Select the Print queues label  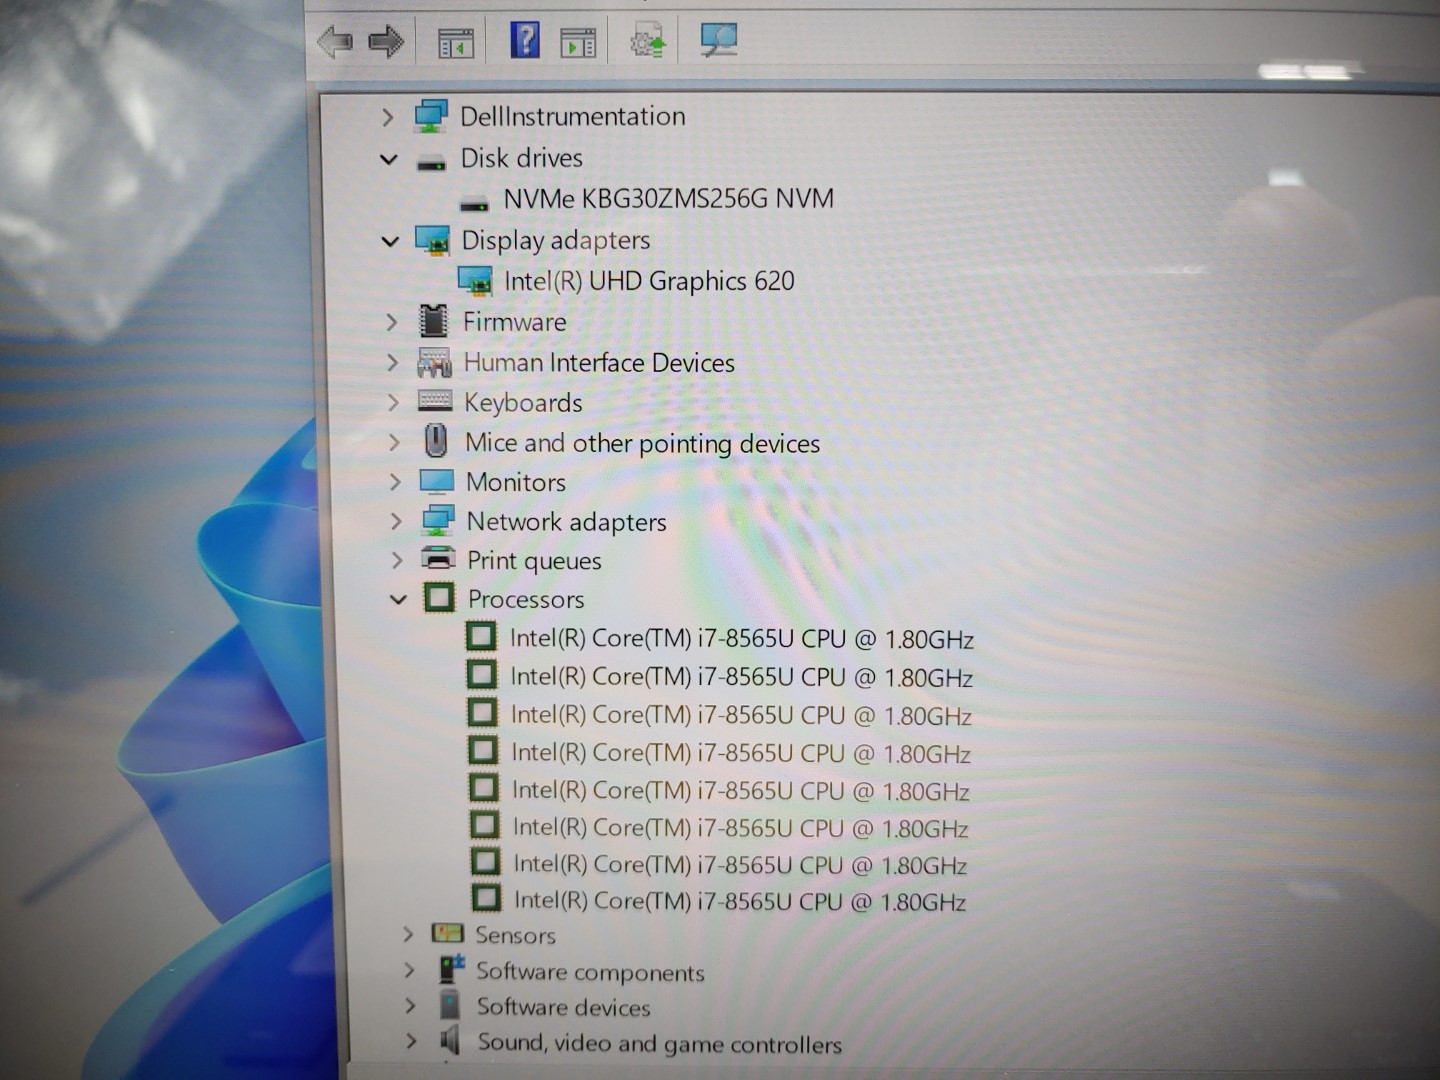point(534,560)
